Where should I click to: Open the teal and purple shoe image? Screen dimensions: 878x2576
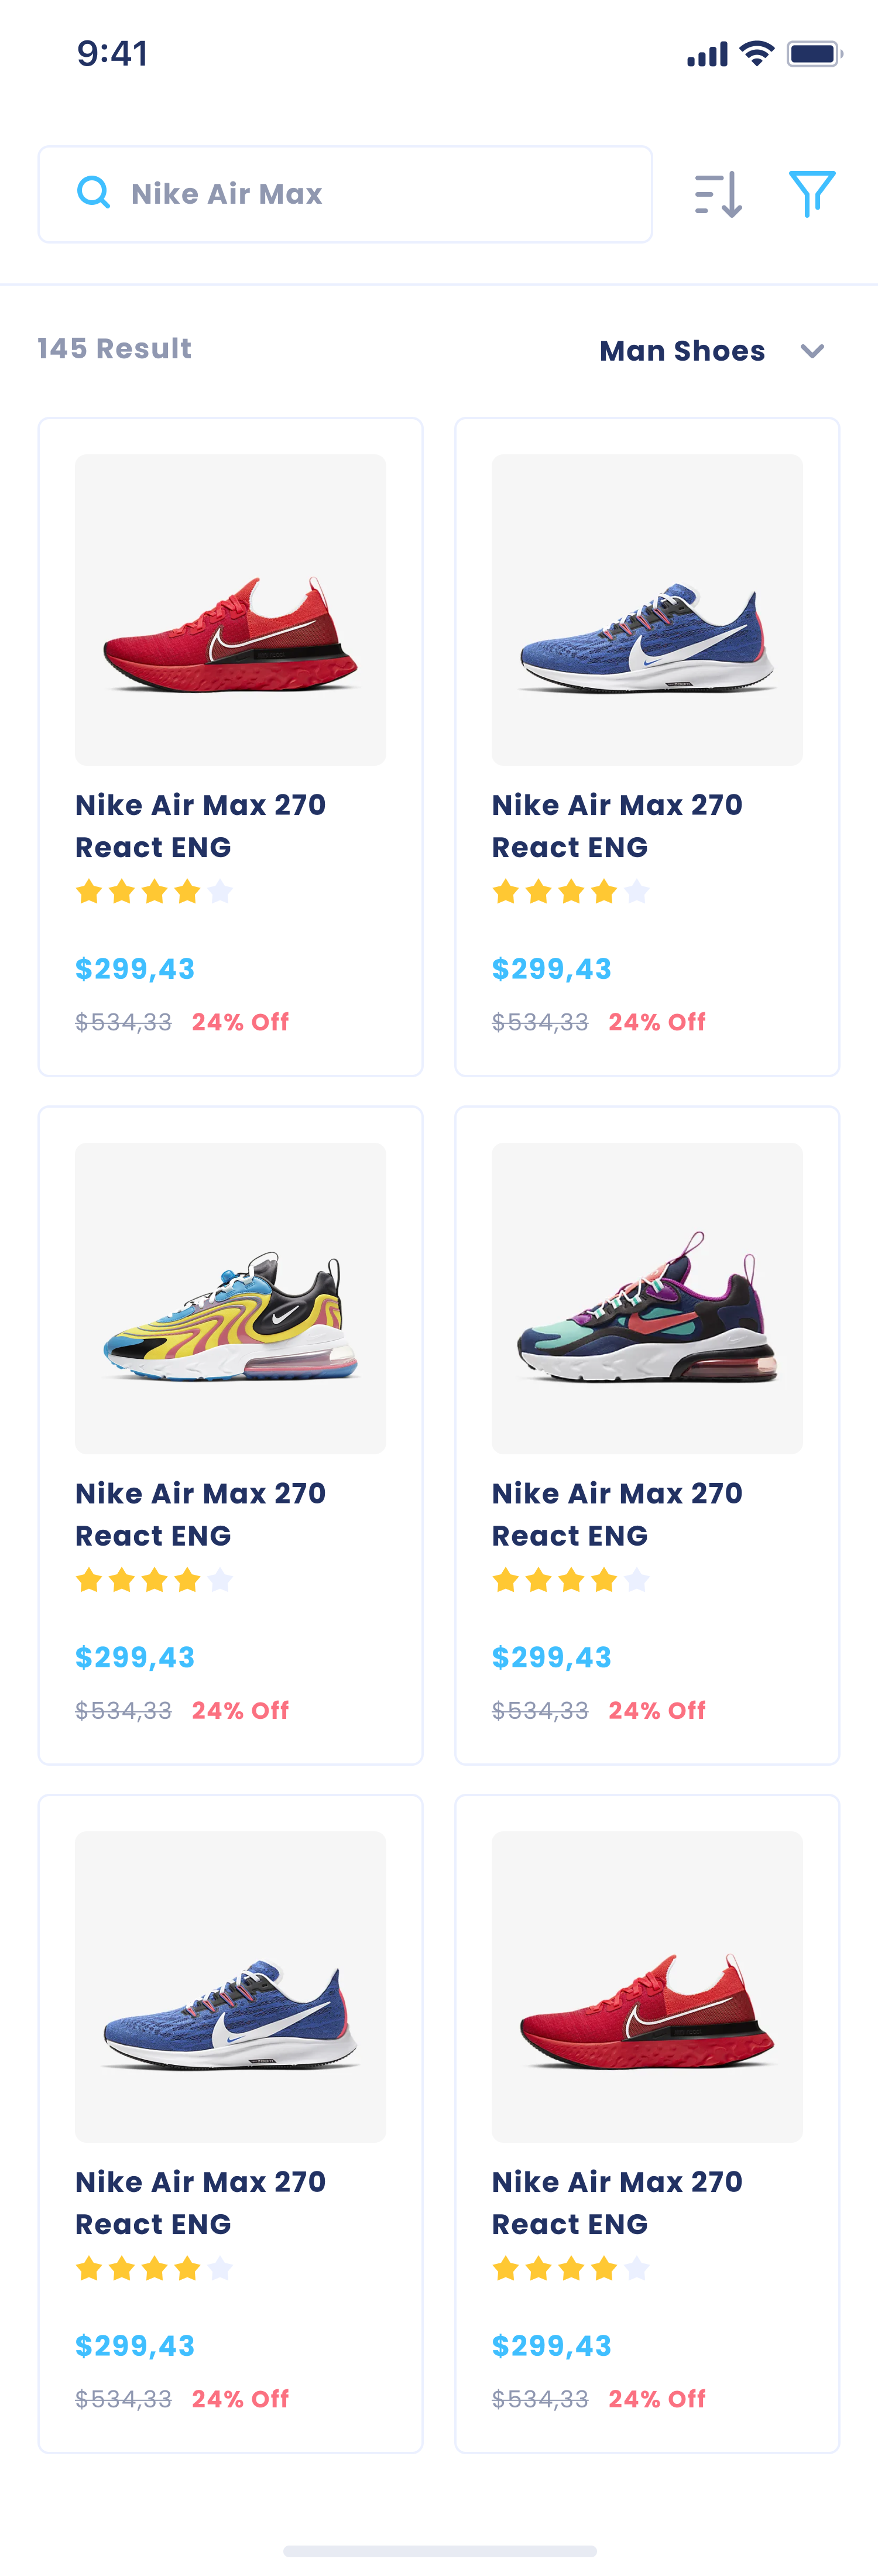[646, 1298]
